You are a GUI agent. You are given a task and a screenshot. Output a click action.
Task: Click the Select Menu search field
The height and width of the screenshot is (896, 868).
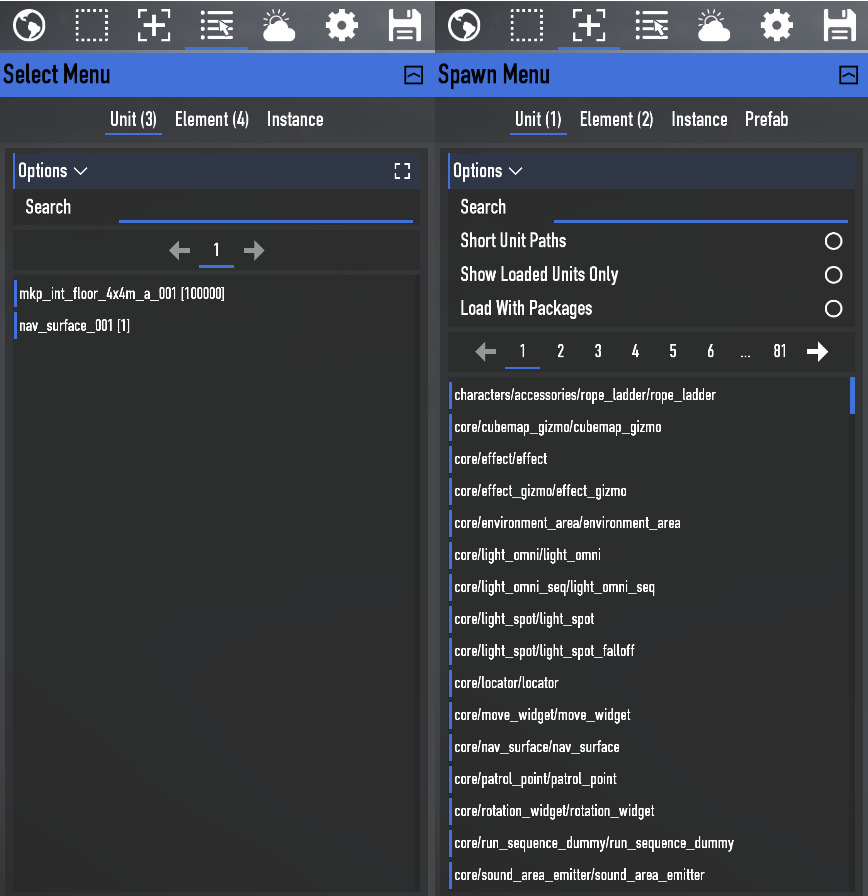[x=266, y=208]
